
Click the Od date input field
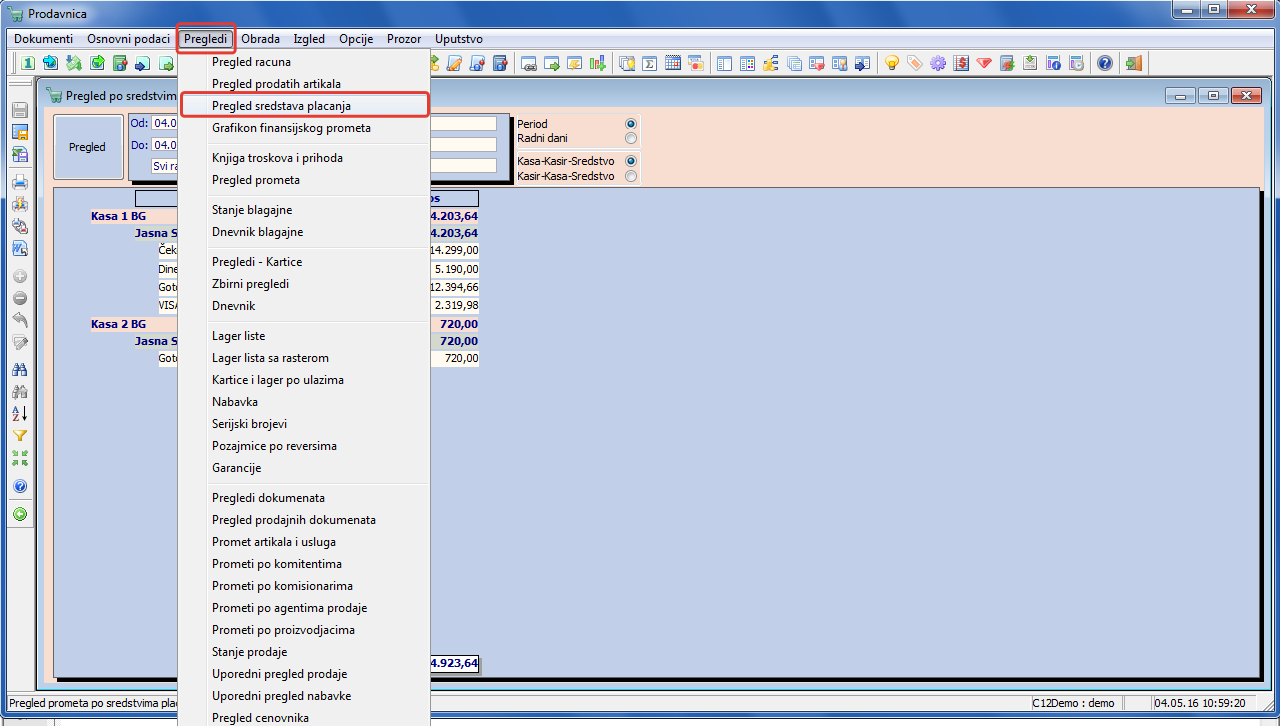(x=164, y=123)
